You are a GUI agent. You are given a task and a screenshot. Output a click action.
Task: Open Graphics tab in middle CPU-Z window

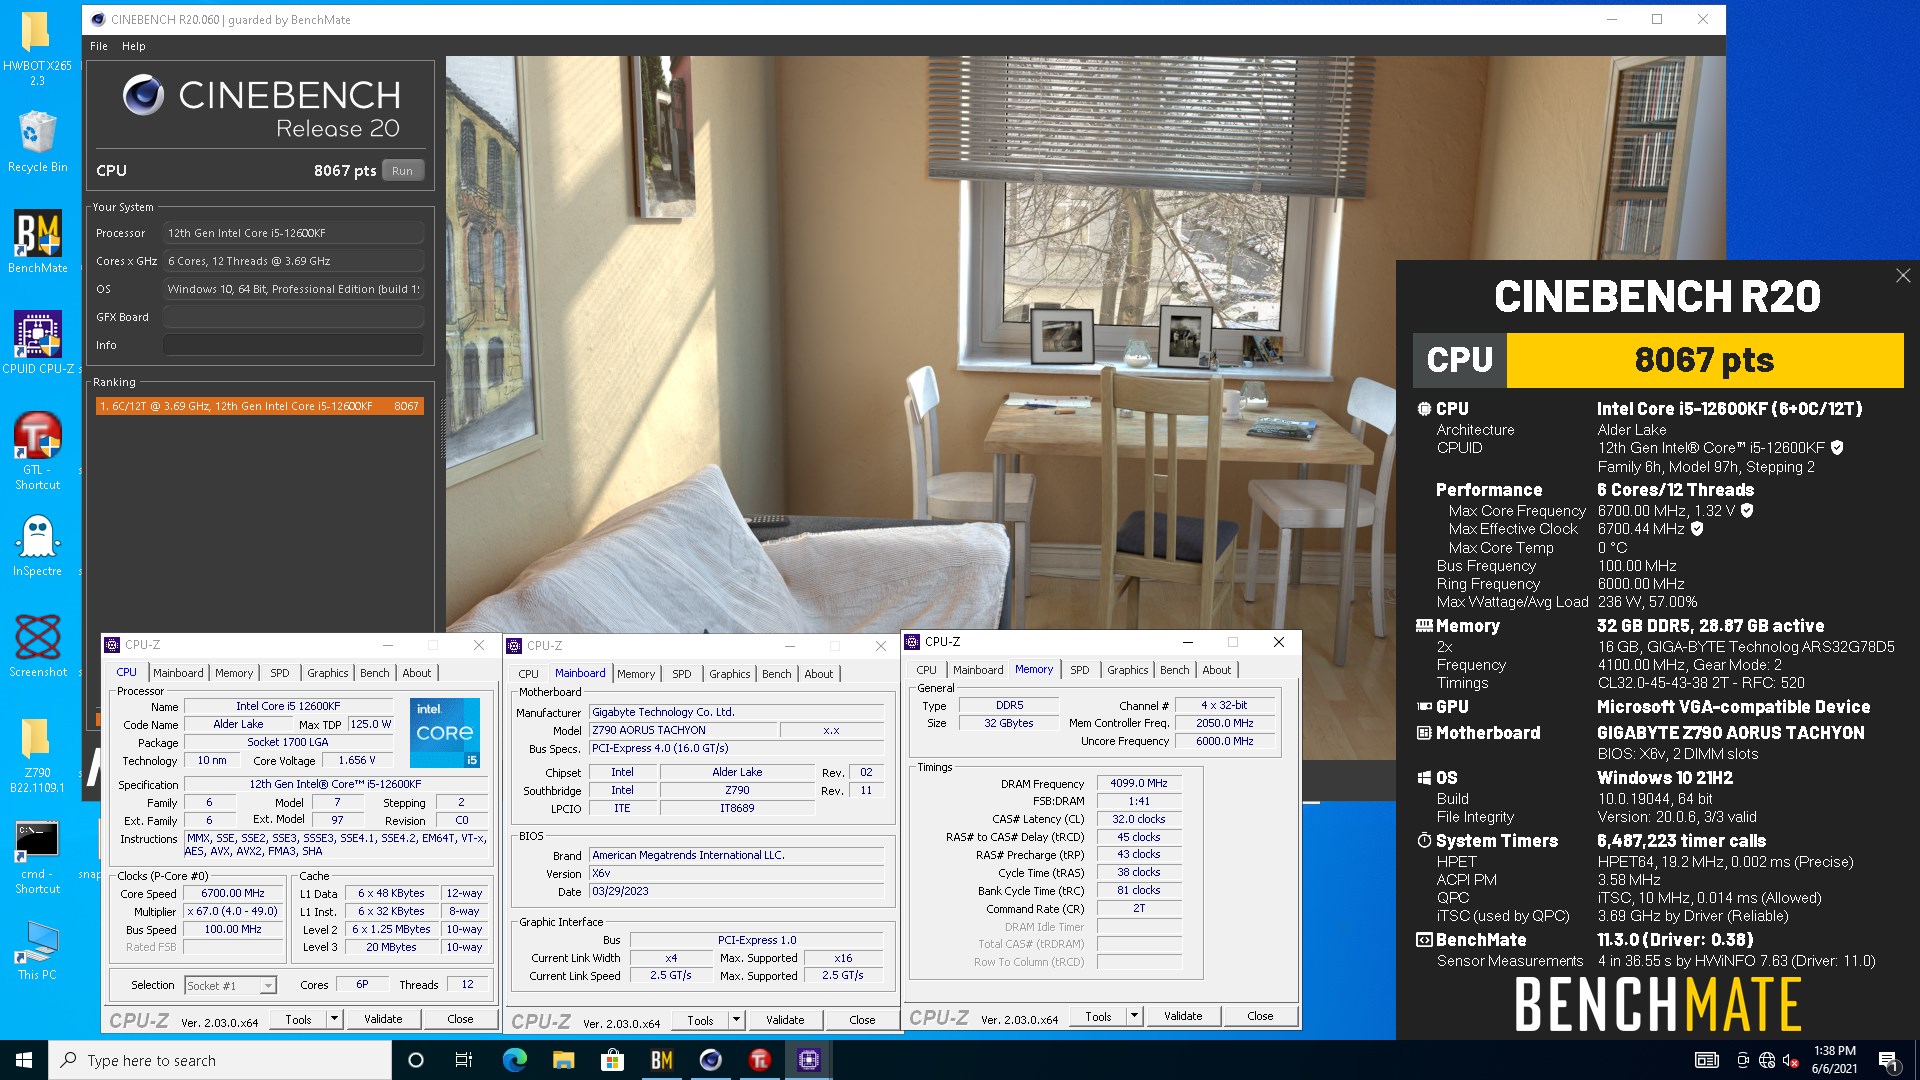point(729,674)
